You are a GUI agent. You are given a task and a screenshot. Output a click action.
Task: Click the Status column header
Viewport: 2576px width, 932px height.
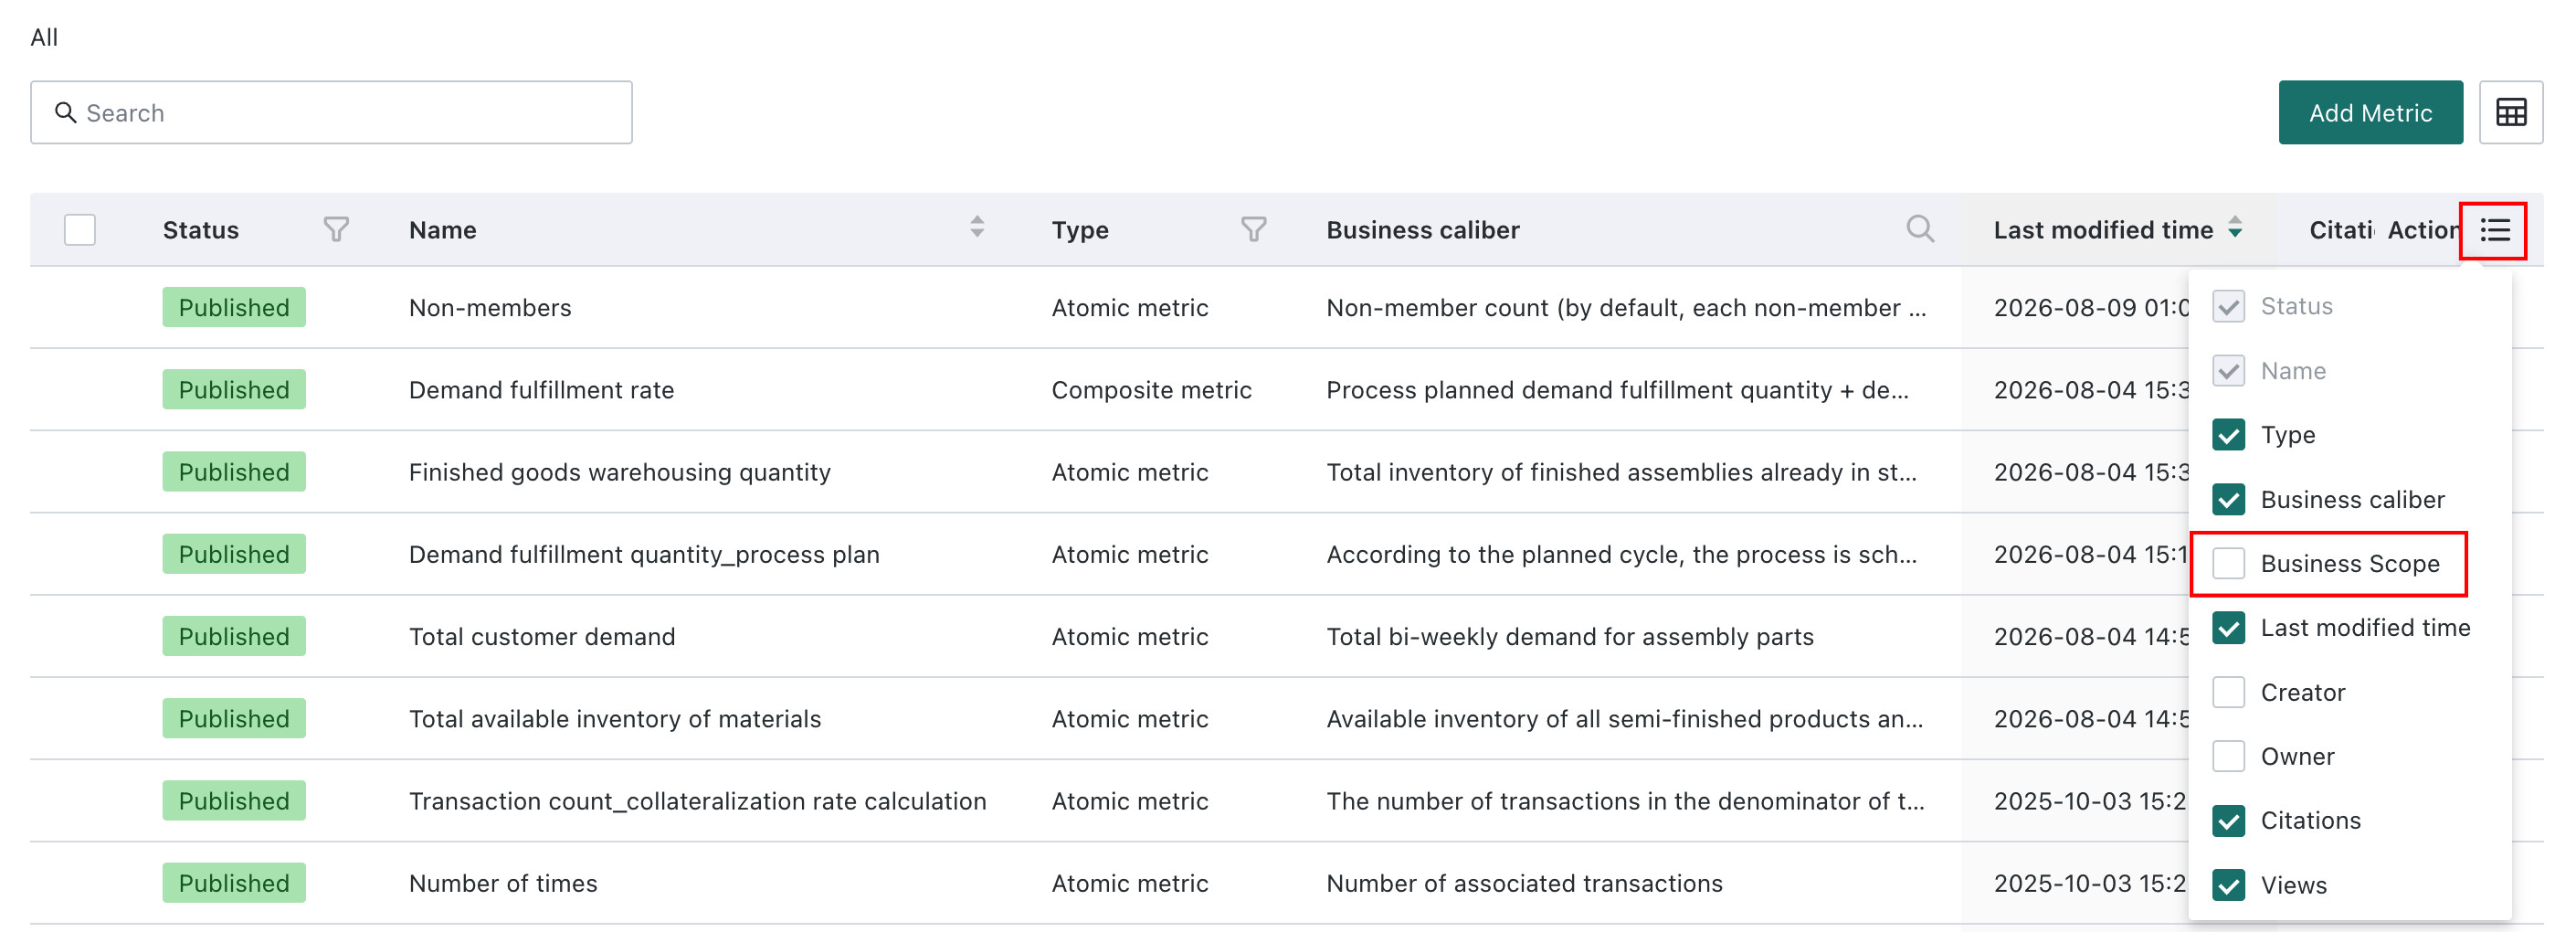click(200, 230)
